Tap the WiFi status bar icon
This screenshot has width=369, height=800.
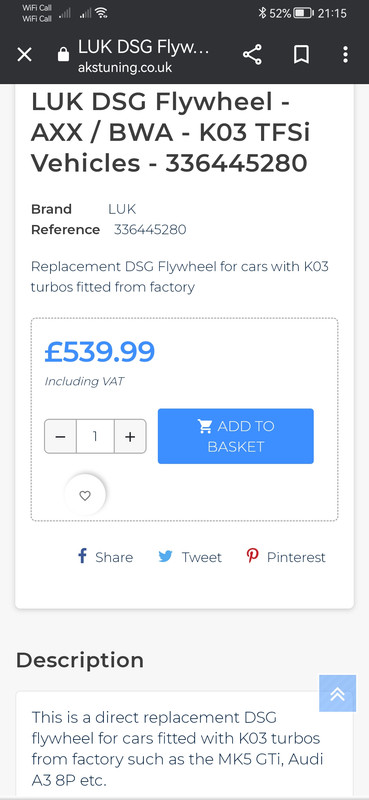[101, 13]
